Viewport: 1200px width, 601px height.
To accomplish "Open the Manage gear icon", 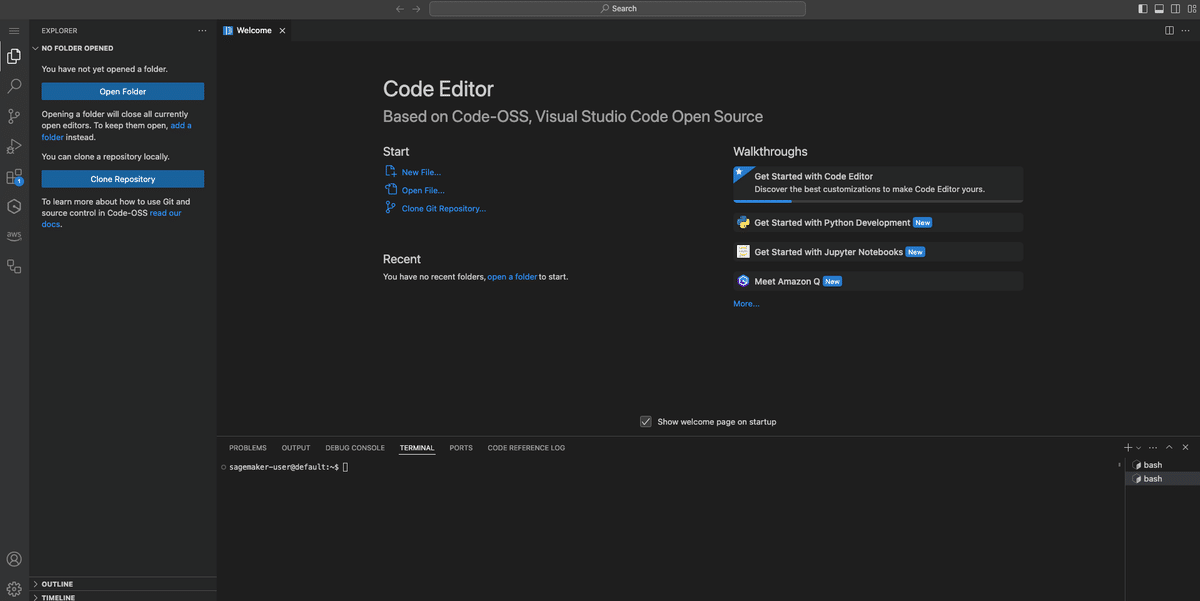I will (14, 589).
